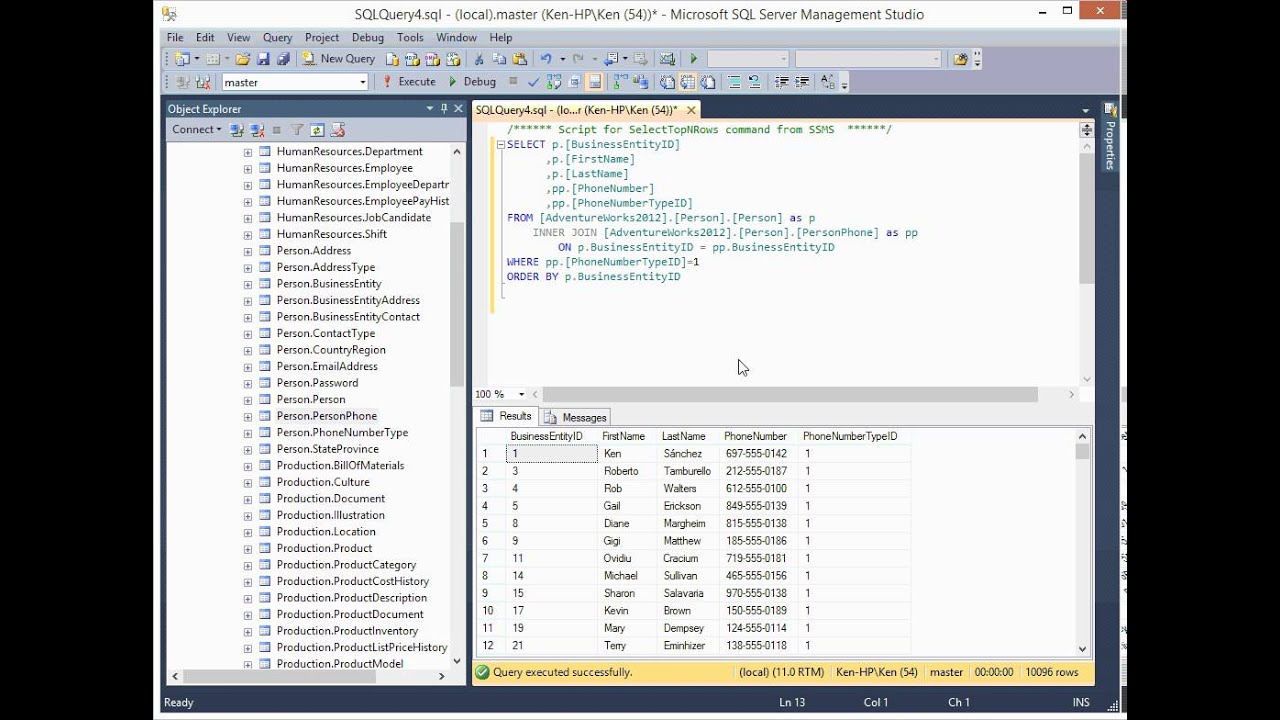Switch output to Results to Grid
This screenshot has height=720, width=1280.
(689, 82)
